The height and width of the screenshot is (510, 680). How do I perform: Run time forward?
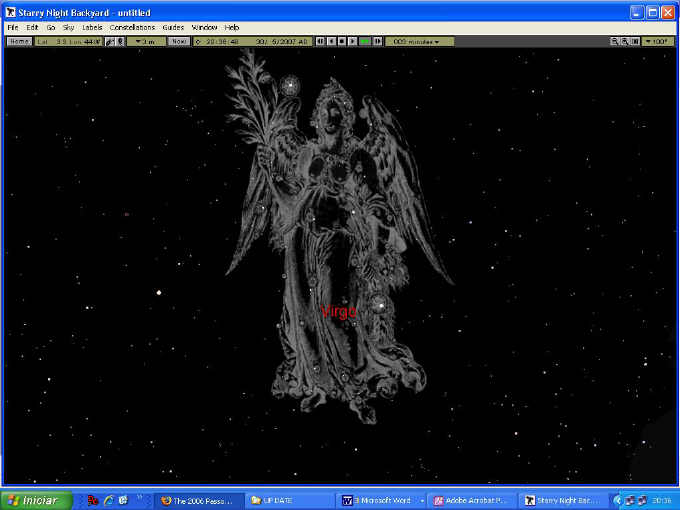(x=353, y=41)
